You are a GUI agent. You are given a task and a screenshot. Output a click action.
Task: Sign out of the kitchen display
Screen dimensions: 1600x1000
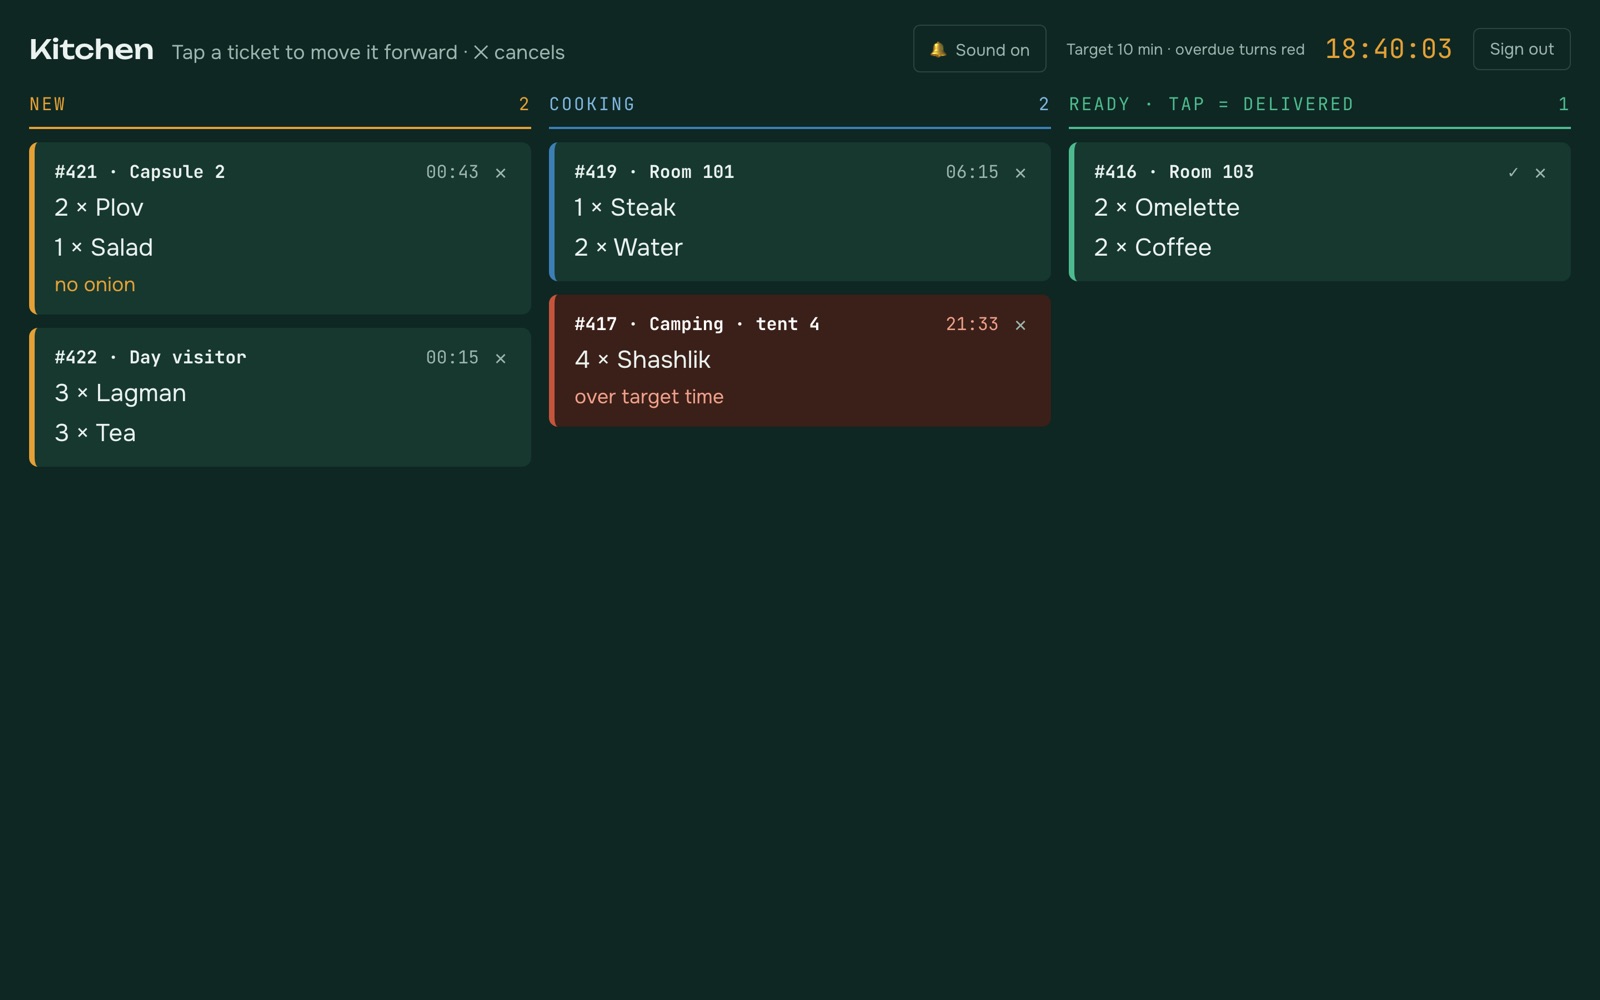click(1521, 49)
